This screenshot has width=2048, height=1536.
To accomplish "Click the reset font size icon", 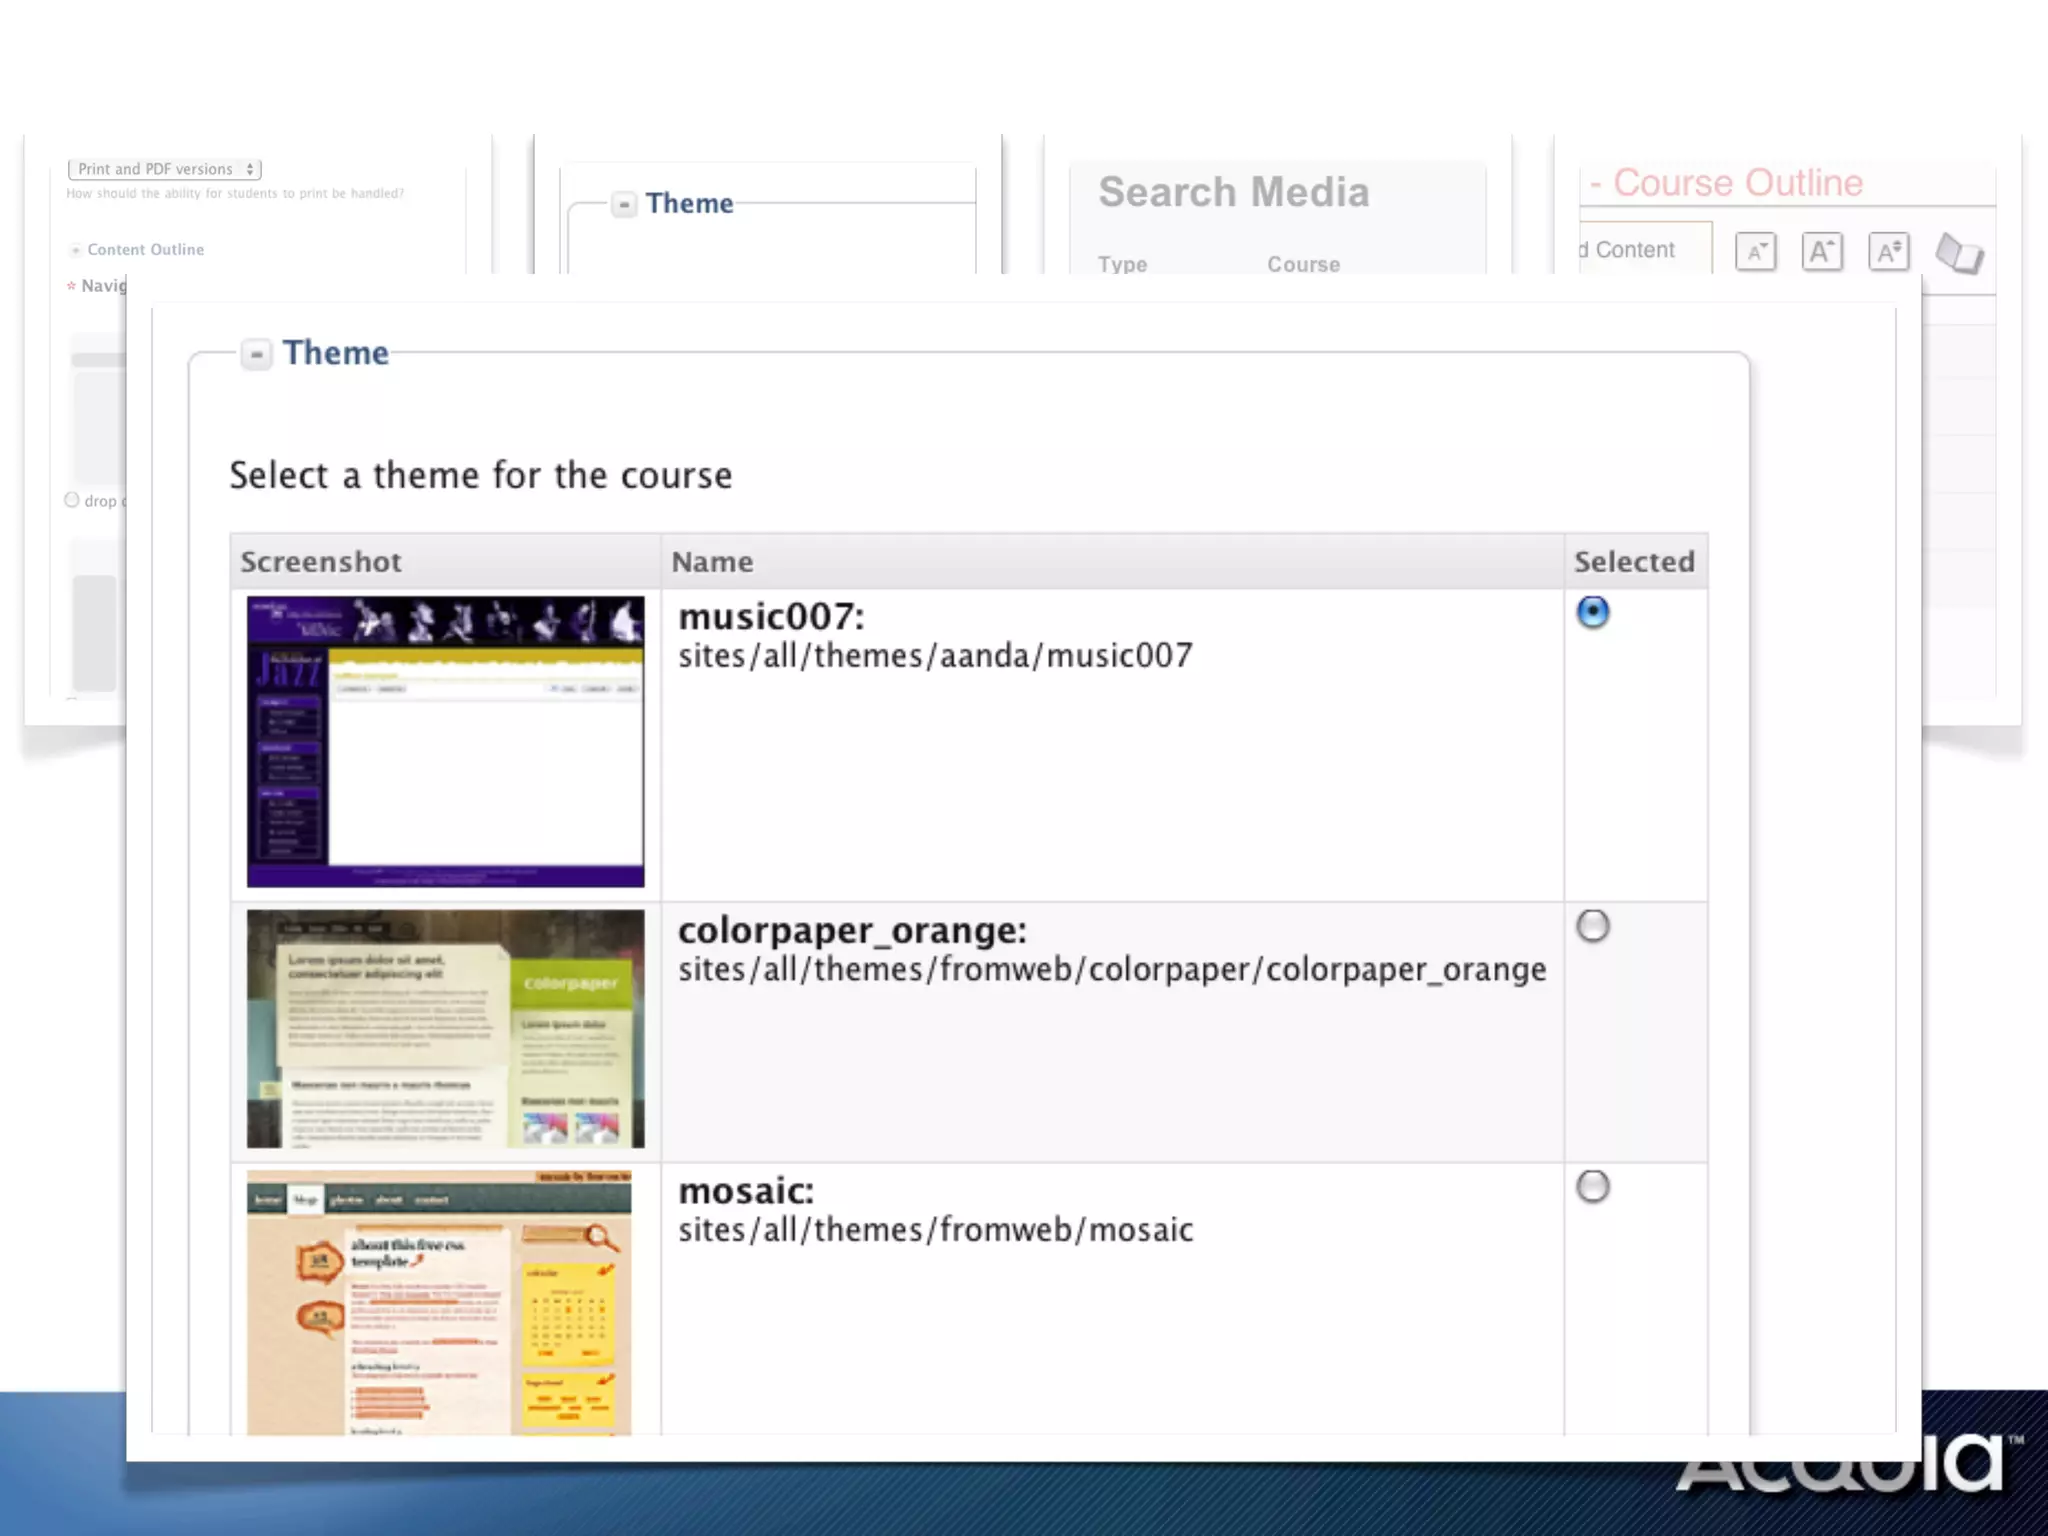I will click(1888, 251).
